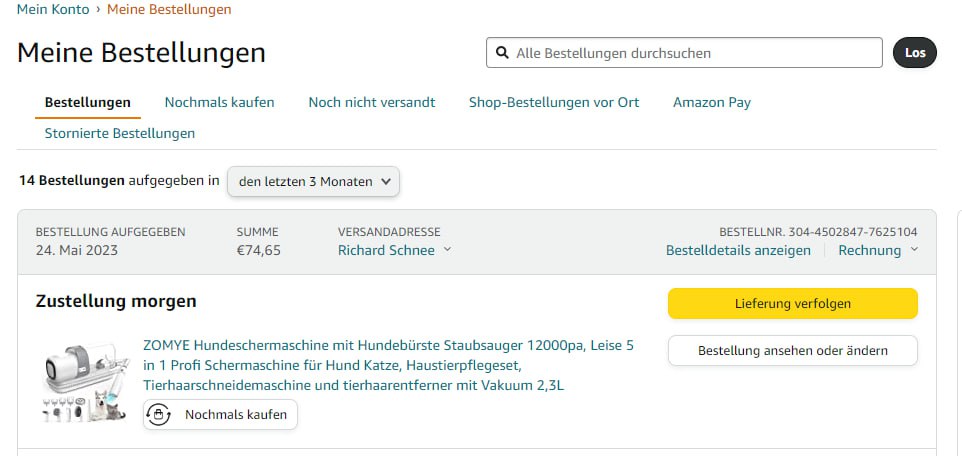Select the Noch nicht versandt tab

[371, 102]
